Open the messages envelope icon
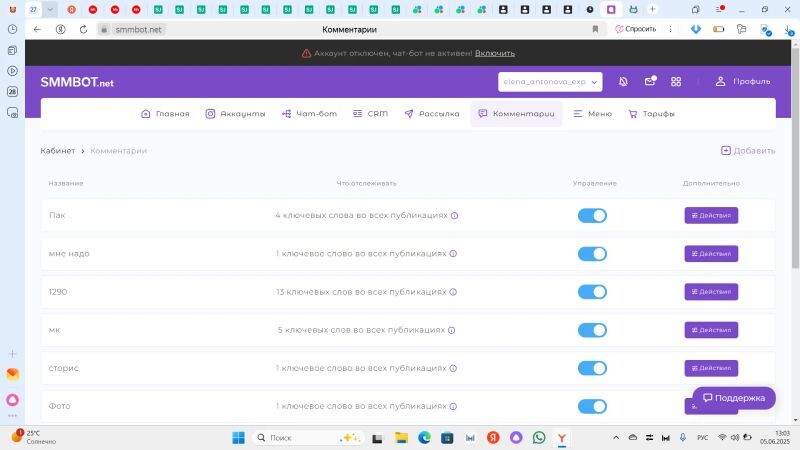The height and width of the screenshot is (450, 800). tap(650, 81)
